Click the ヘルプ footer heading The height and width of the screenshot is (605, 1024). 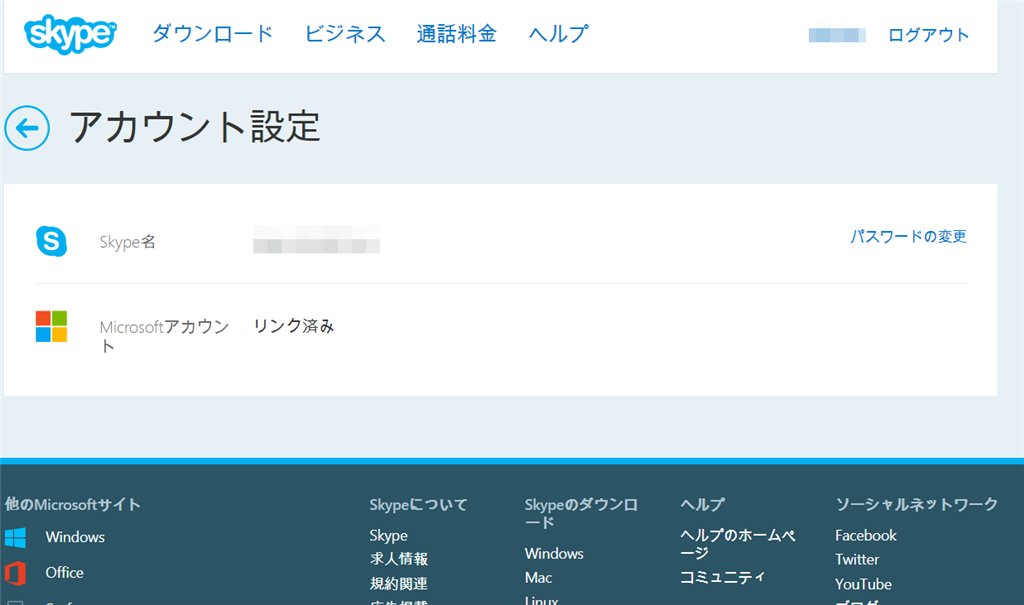click(x=703, y=504)
